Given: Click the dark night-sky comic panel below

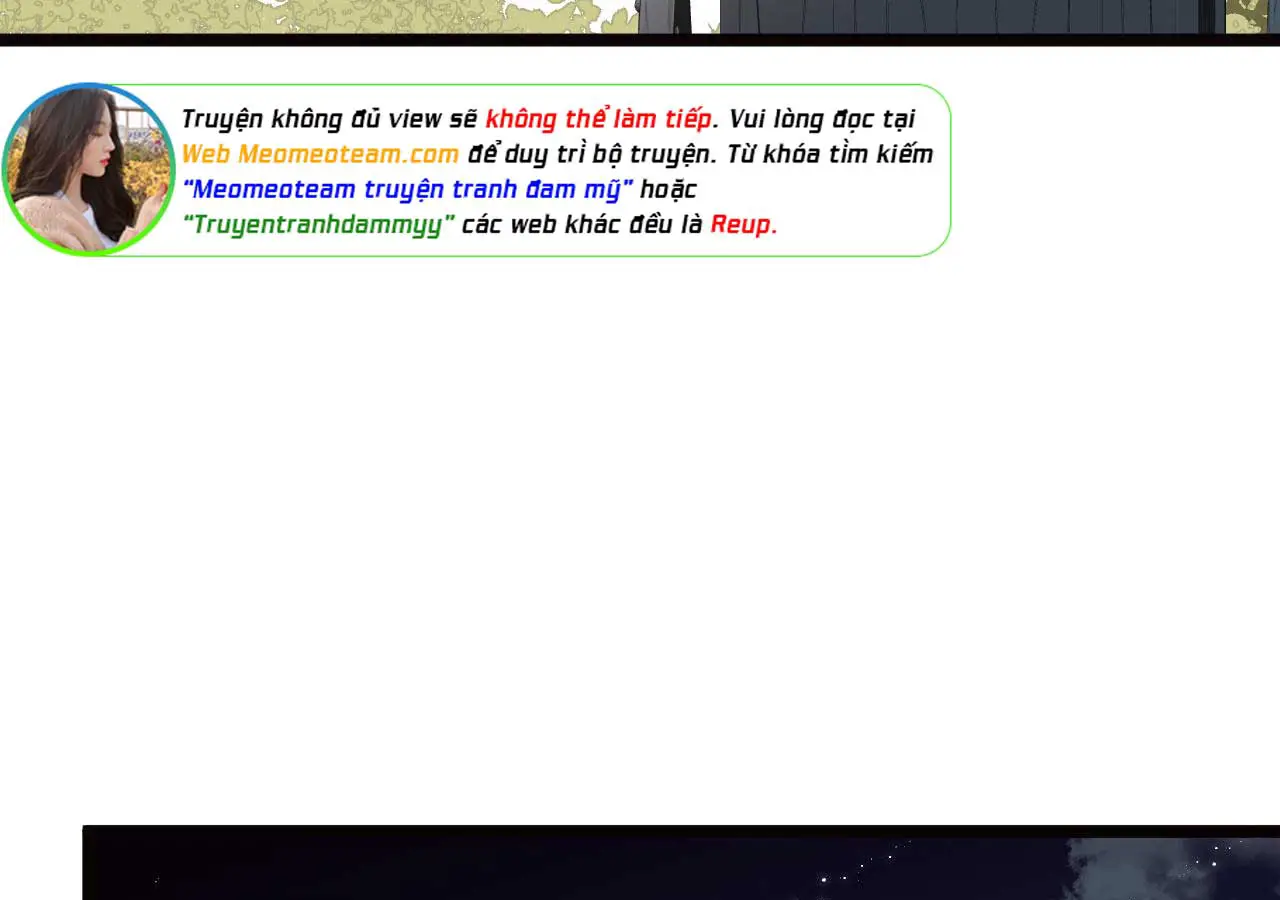Looking at the screenshot, I should tap(500, 865).
